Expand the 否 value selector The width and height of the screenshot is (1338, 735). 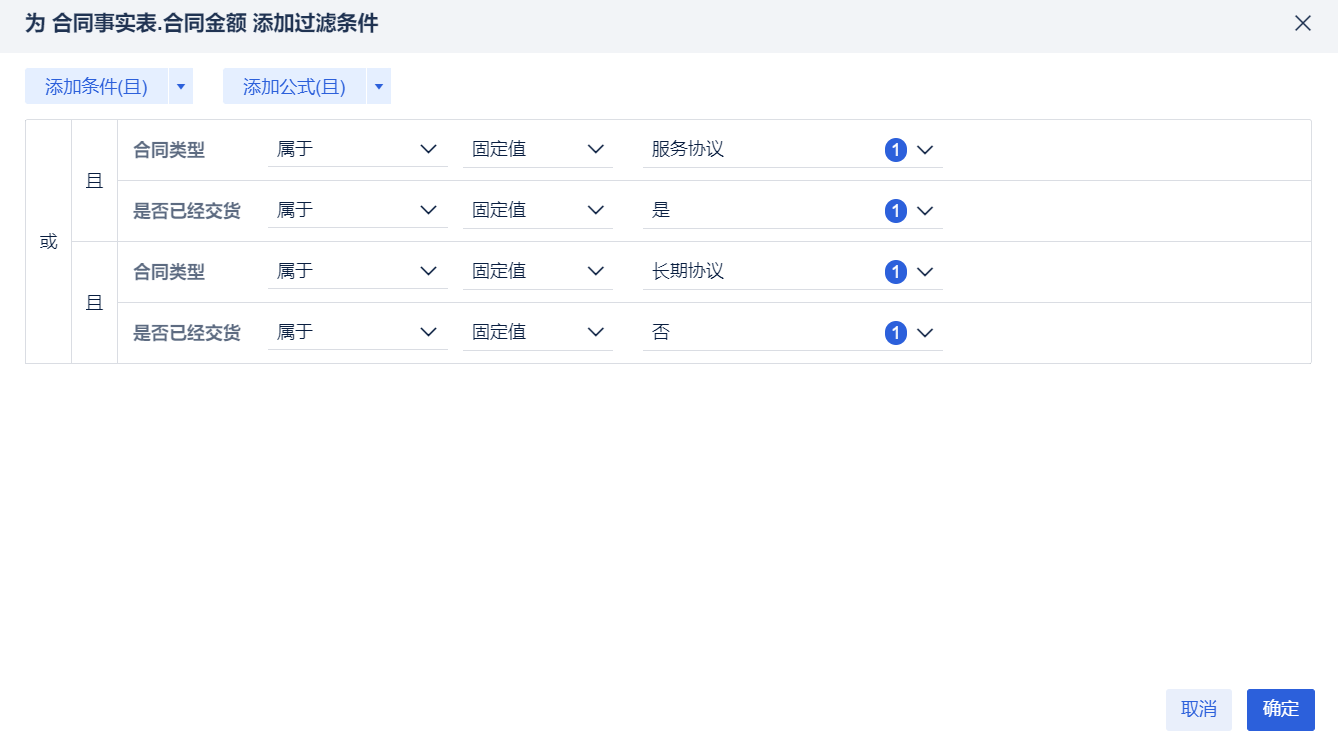925,333
